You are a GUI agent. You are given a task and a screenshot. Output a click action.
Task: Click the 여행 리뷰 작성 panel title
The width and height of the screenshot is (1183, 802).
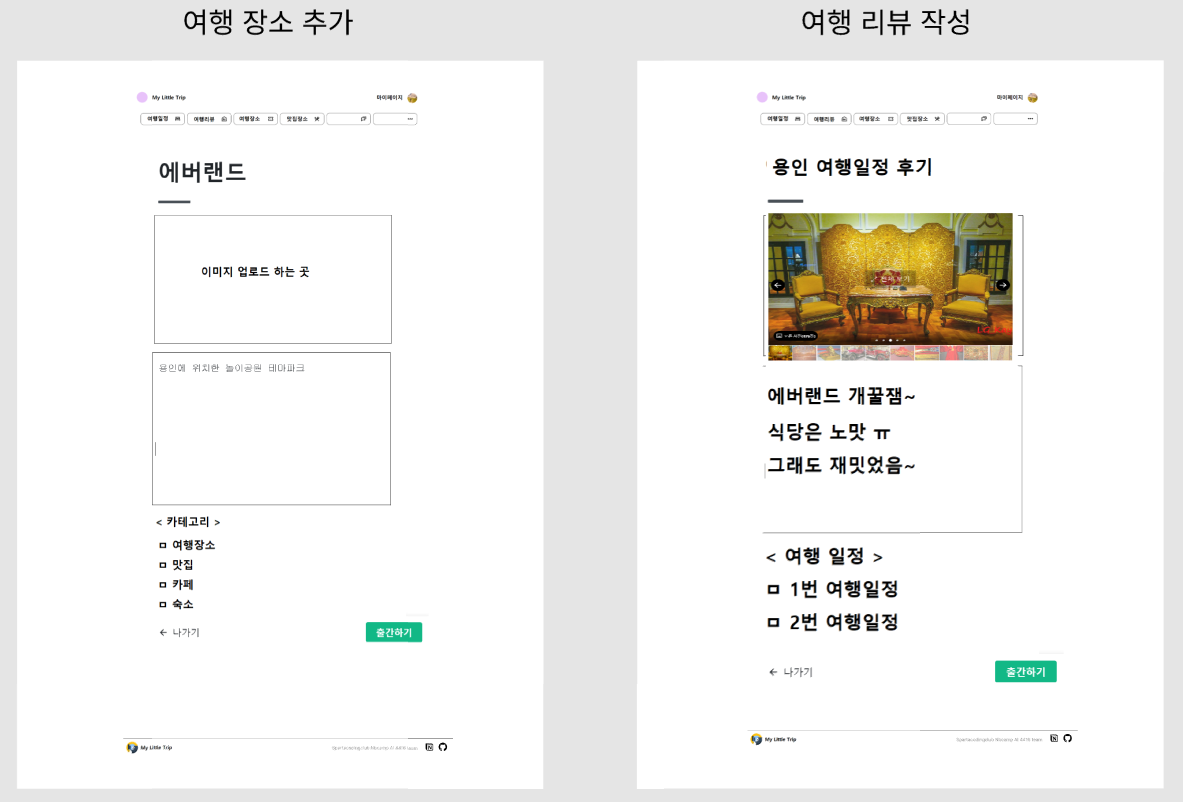point(886,22)
